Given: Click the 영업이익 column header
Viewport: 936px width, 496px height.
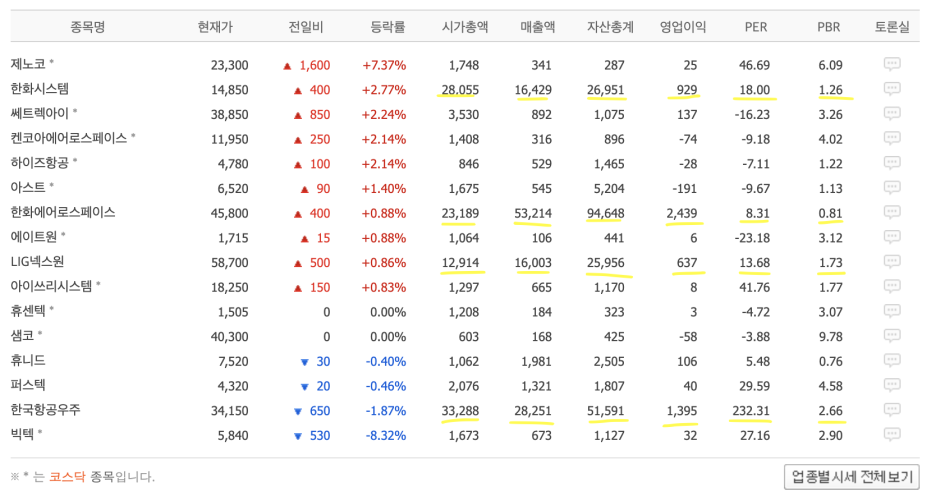Looking at the screenshot, I should [x=683, y=27].
